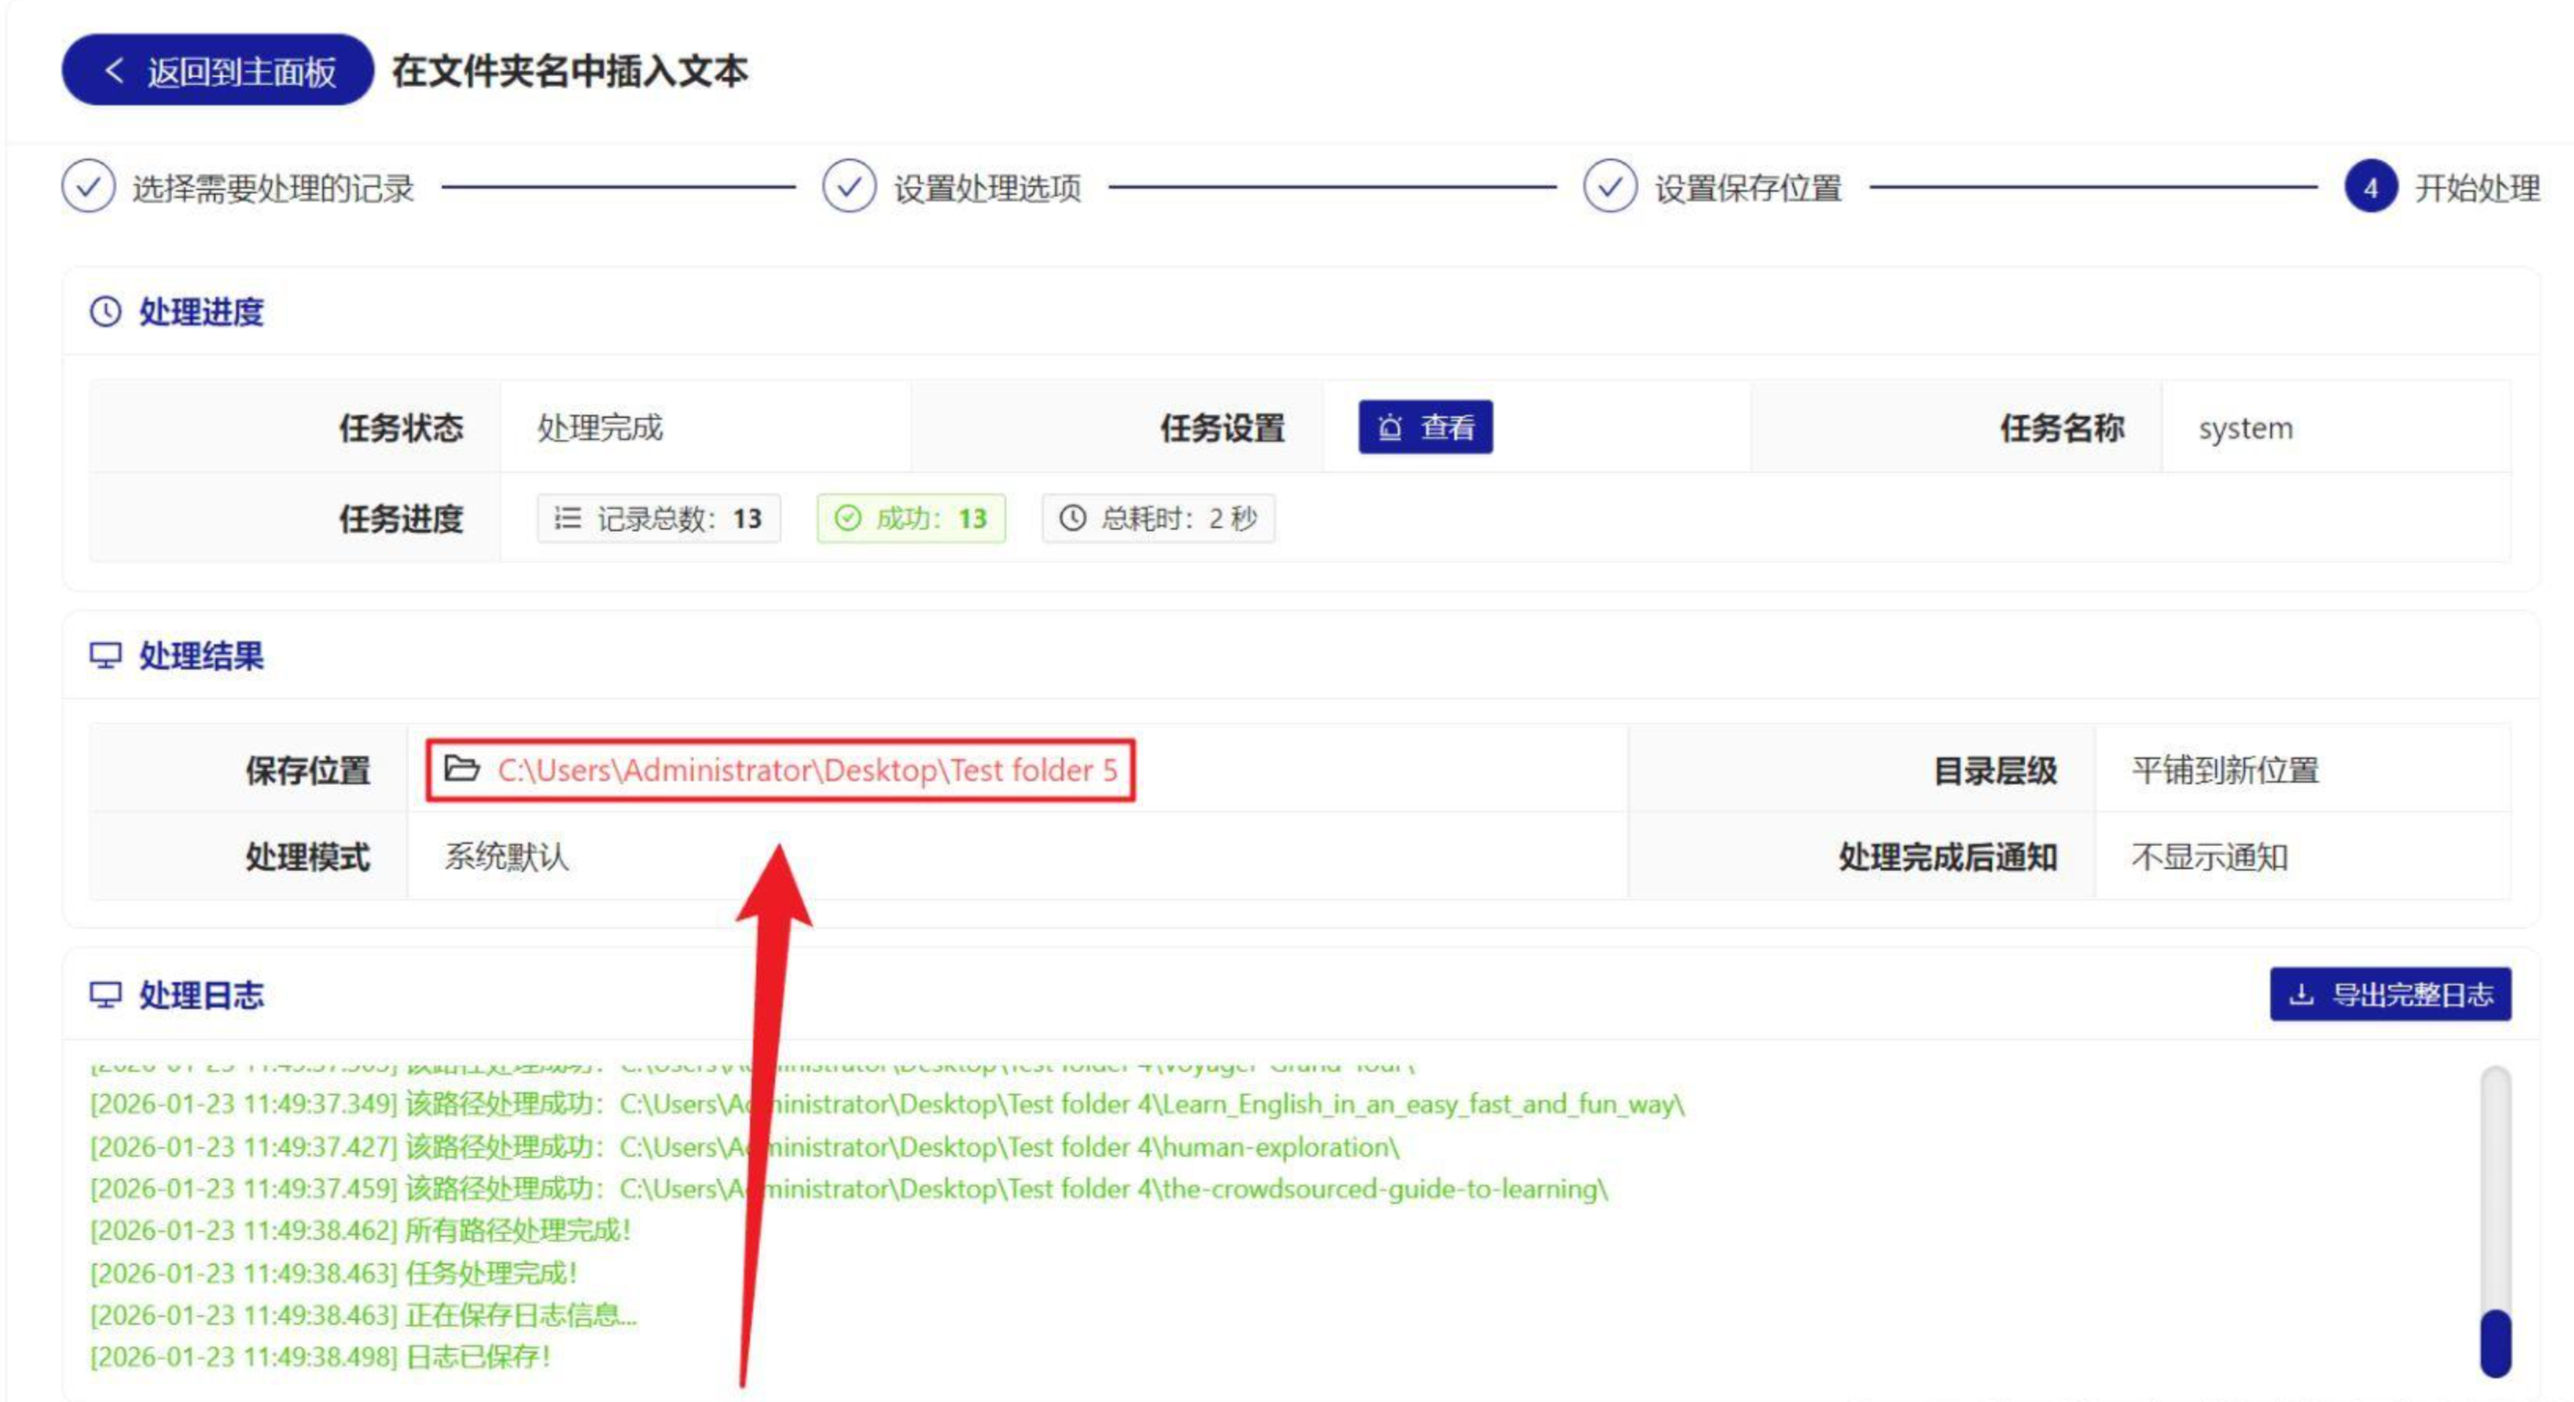2574x1402 pixels.
Task: Select step label 设置保存位置
Action: point(1747,188)
